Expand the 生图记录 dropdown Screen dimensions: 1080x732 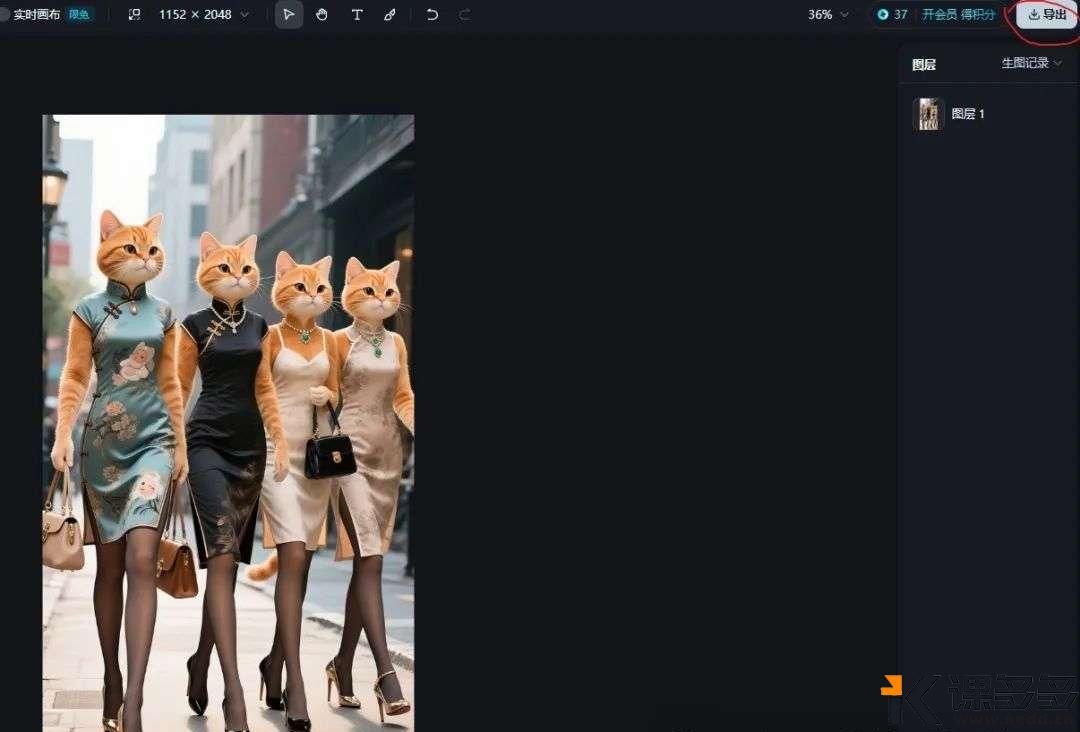click(x=1032, y=63)
